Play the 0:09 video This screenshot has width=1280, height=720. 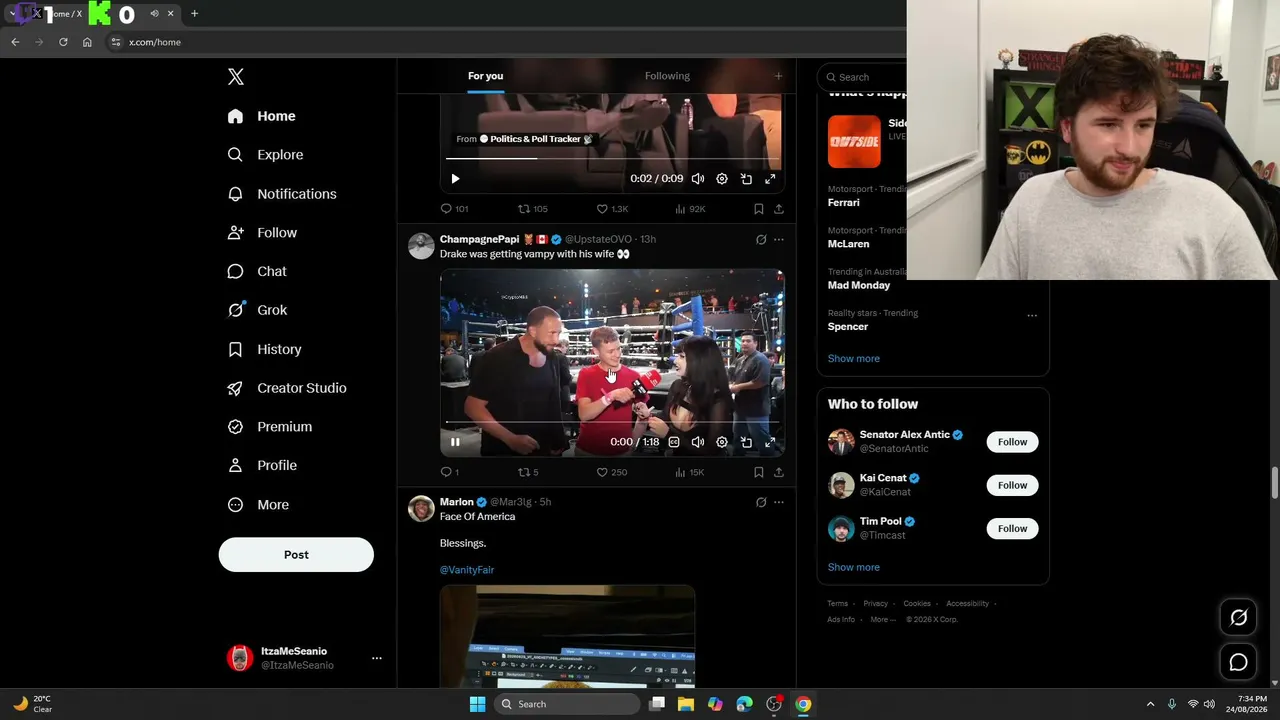pyautogui.click(x=455, y=179)
